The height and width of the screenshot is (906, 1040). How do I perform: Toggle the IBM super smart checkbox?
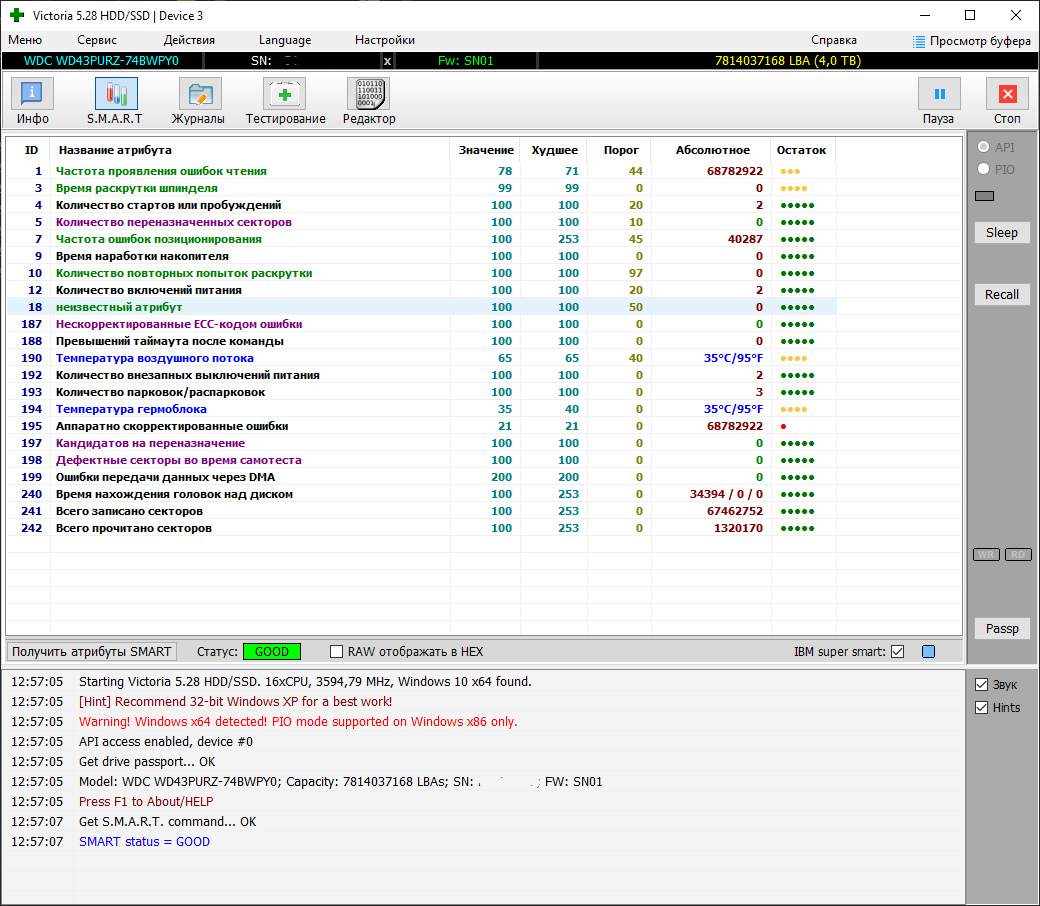[897, 652]
